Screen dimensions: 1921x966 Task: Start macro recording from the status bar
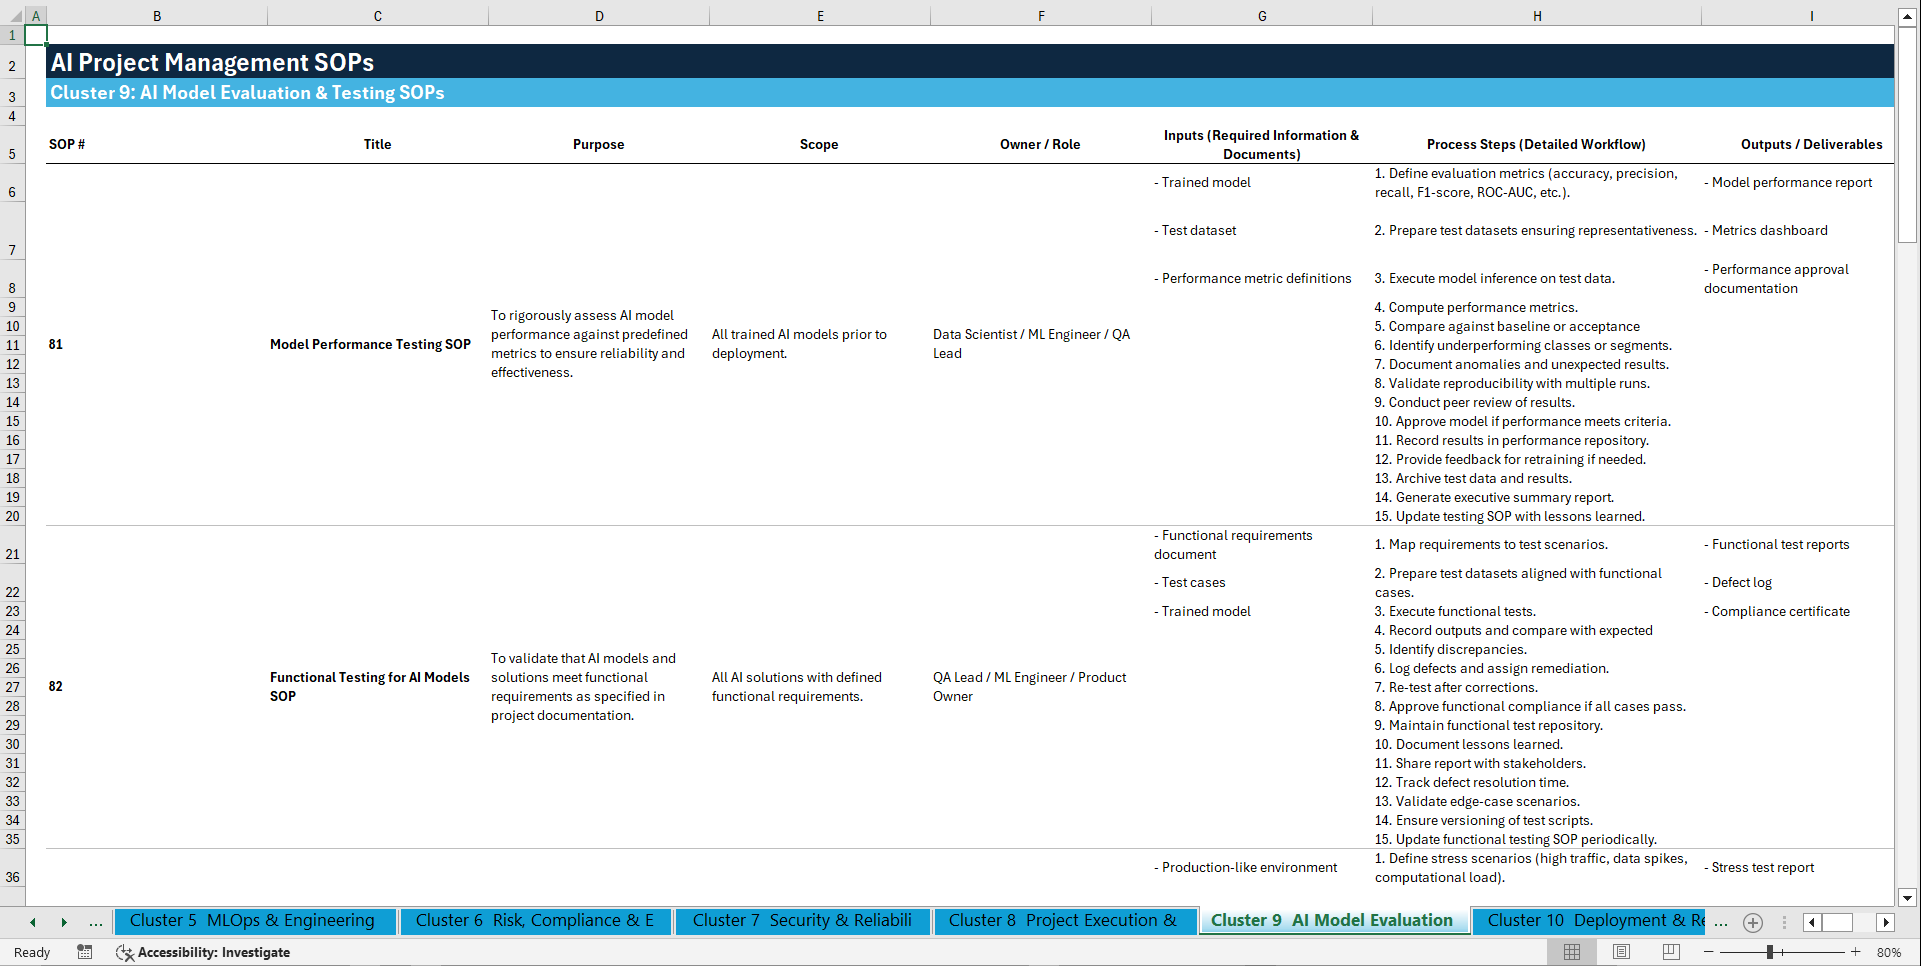(x=85, y=952)
